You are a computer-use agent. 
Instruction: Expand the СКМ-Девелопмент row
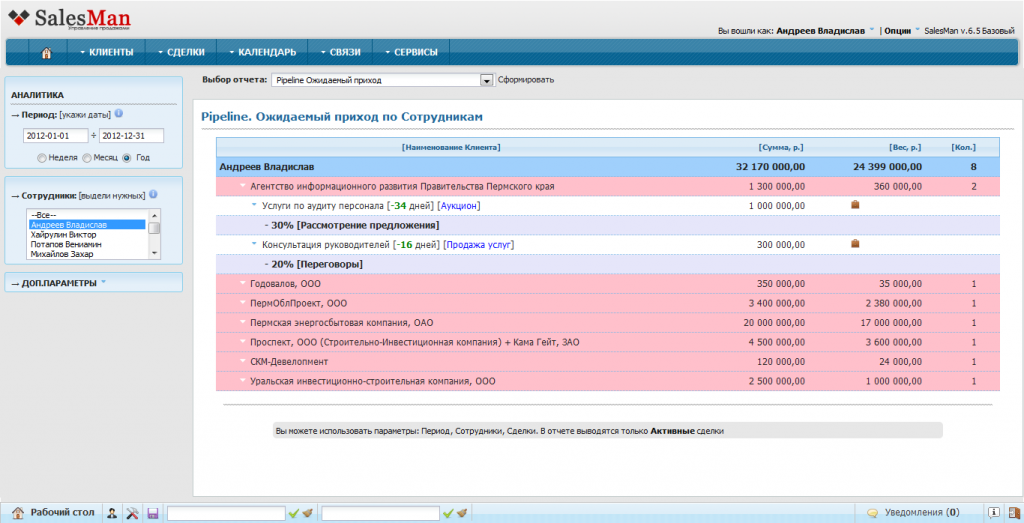[x=244, y=360]
